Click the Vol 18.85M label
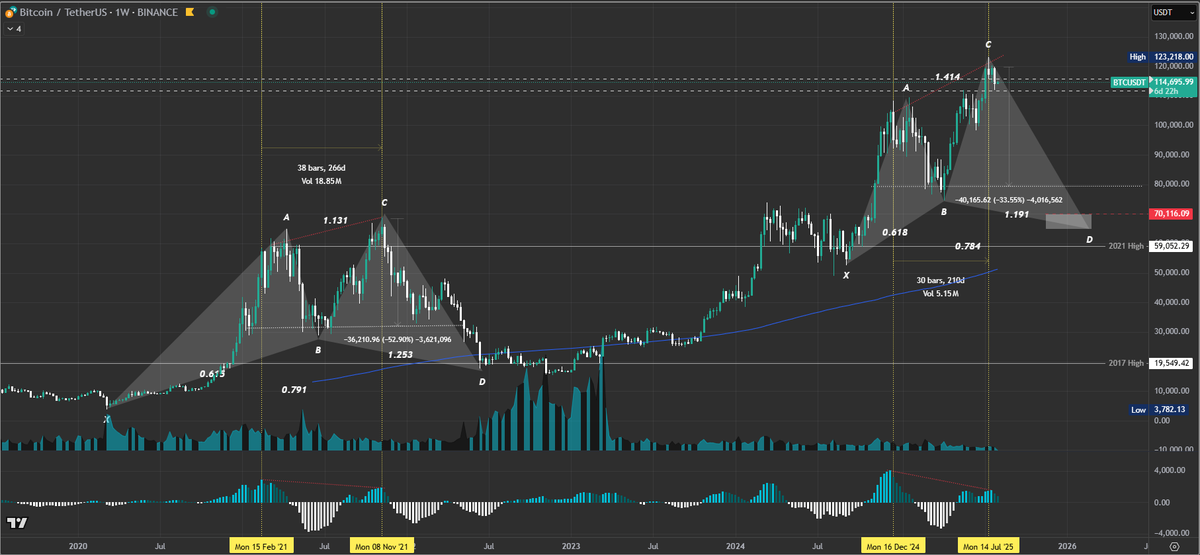 pyautogui.click(x=322, y=180)
